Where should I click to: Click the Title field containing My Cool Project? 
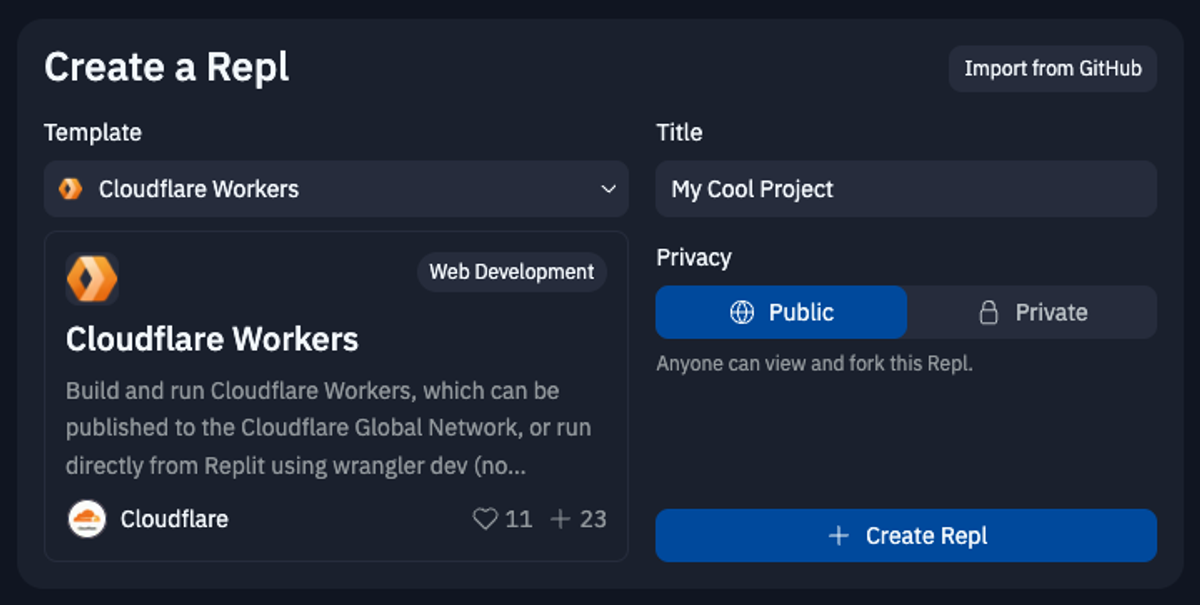click(905, 188)
